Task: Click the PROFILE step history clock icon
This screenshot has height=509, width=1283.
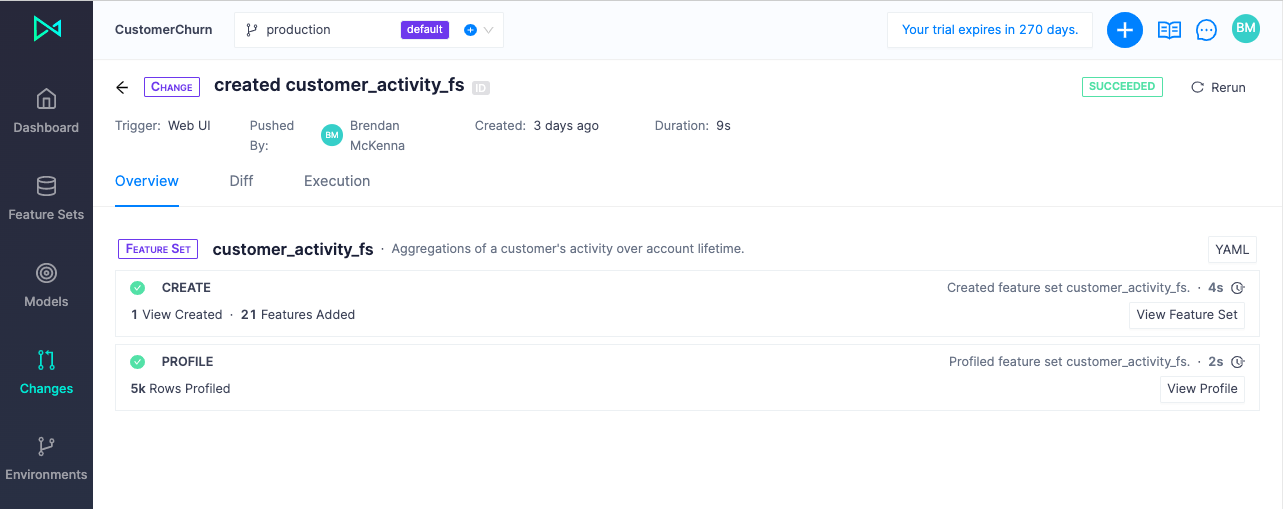Action: coord(1237,362)
